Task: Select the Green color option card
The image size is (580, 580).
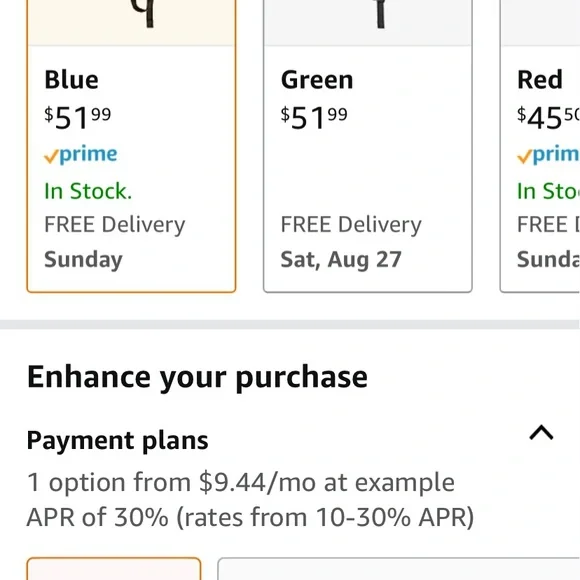Action: [x=368, y=146]
